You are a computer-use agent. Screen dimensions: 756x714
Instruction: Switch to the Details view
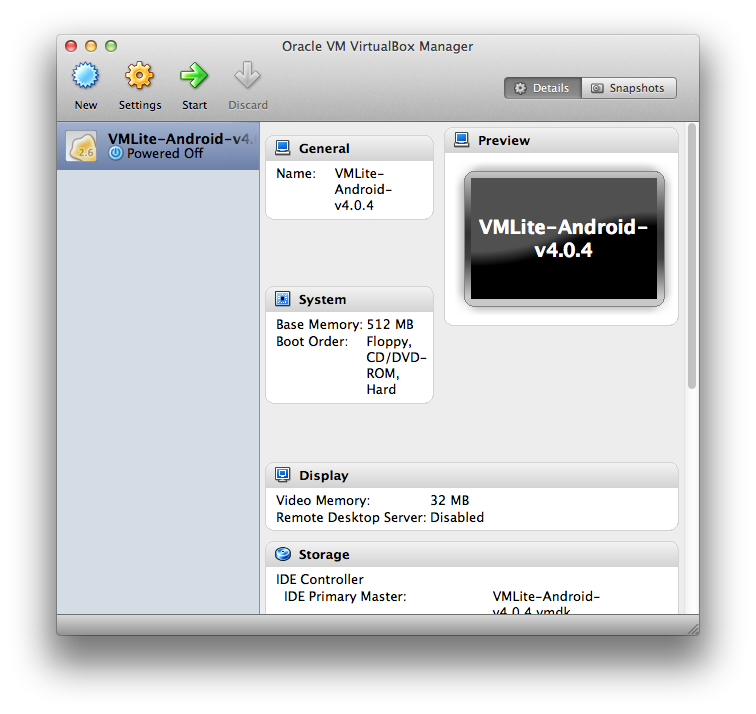542,88
